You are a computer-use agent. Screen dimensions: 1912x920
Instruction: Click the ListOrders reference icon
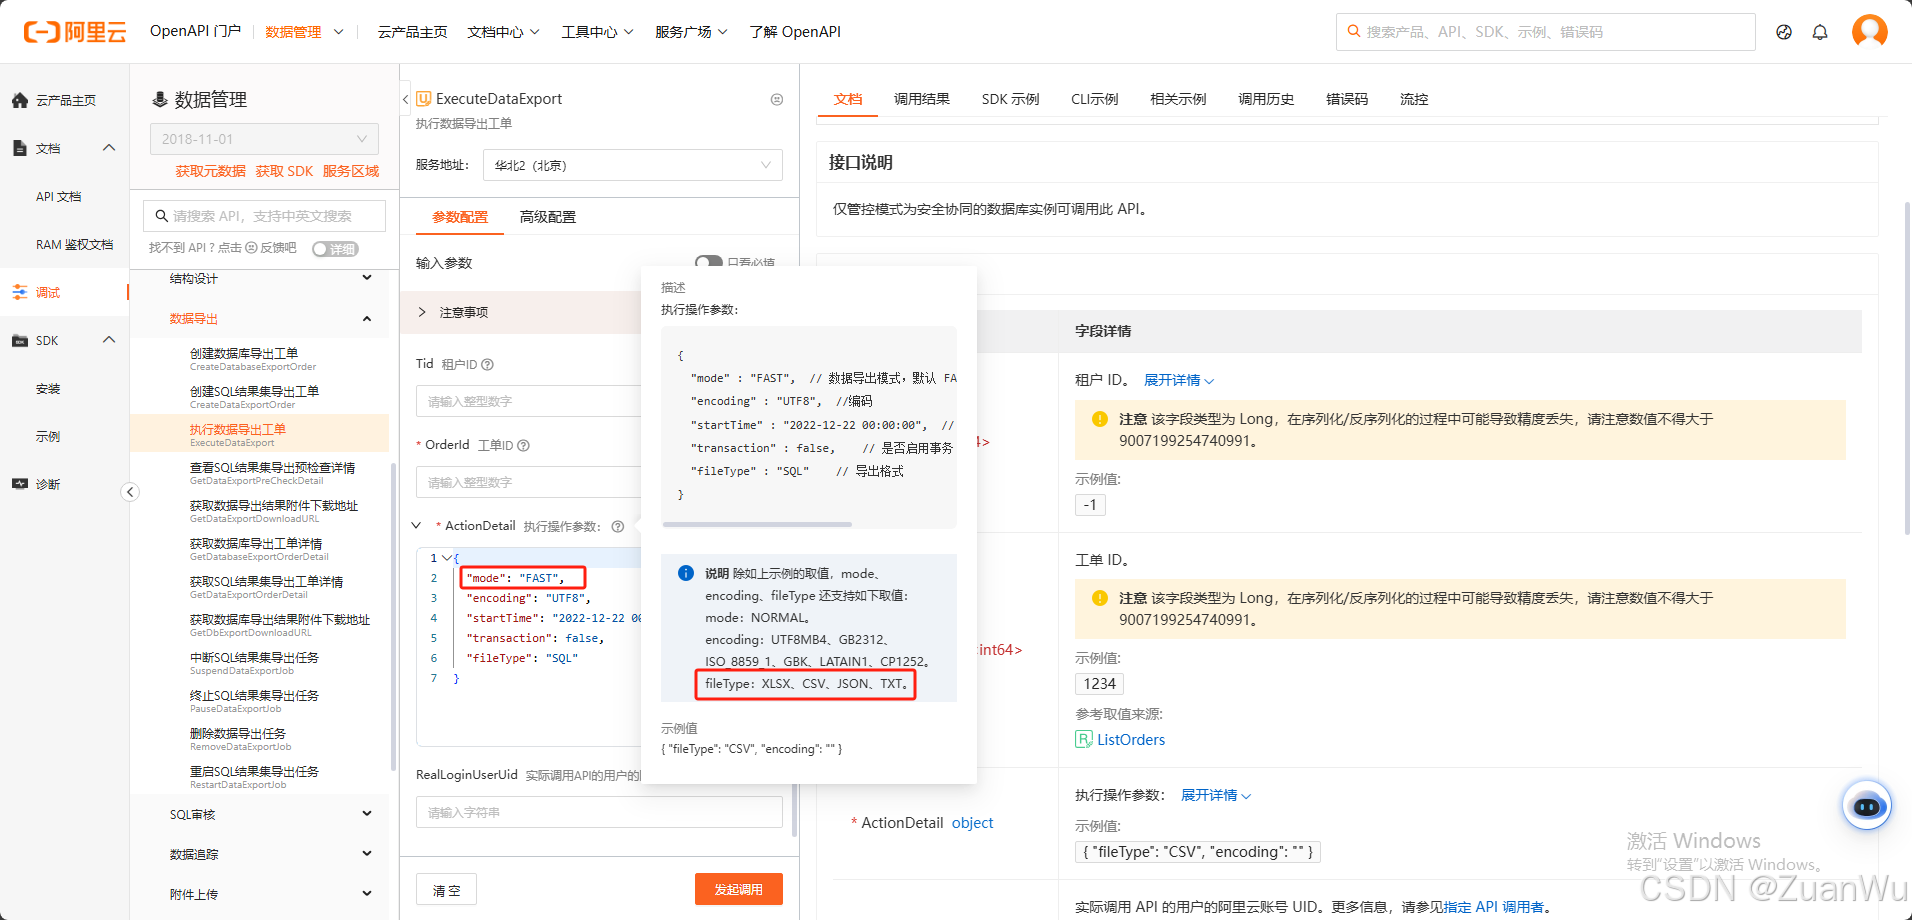pyautogui.click(x=1084, y=739)
